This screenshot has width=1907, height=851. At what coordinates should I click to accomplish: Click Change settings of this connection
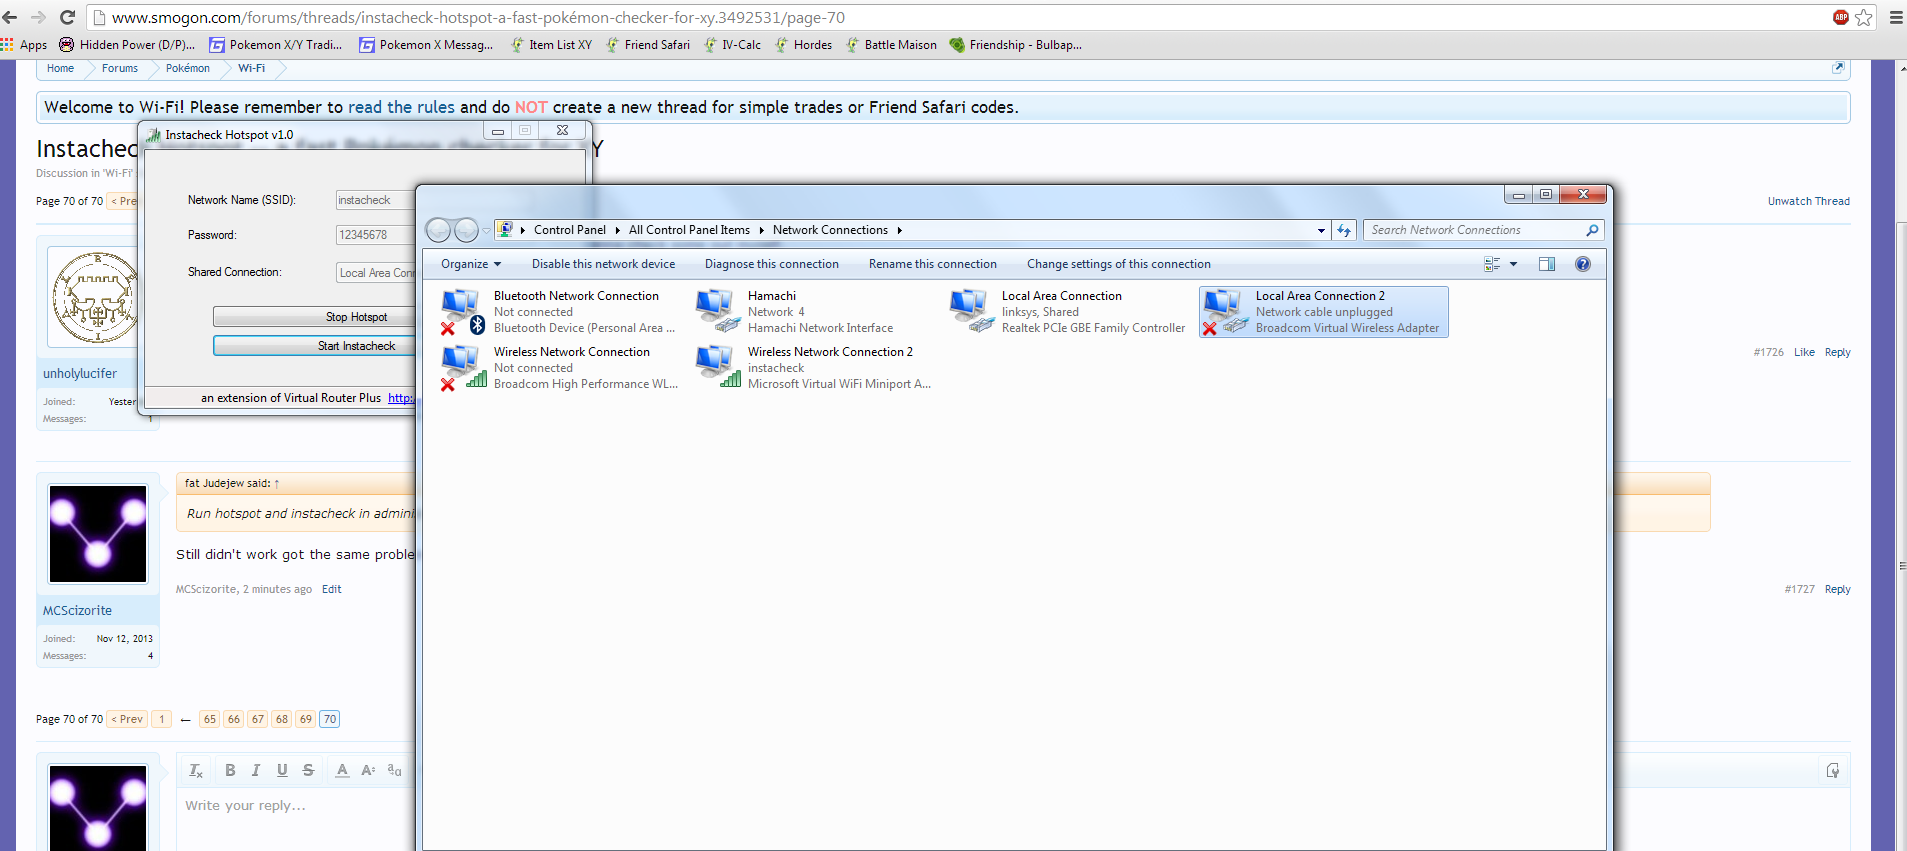click(x=1118, y=264)
